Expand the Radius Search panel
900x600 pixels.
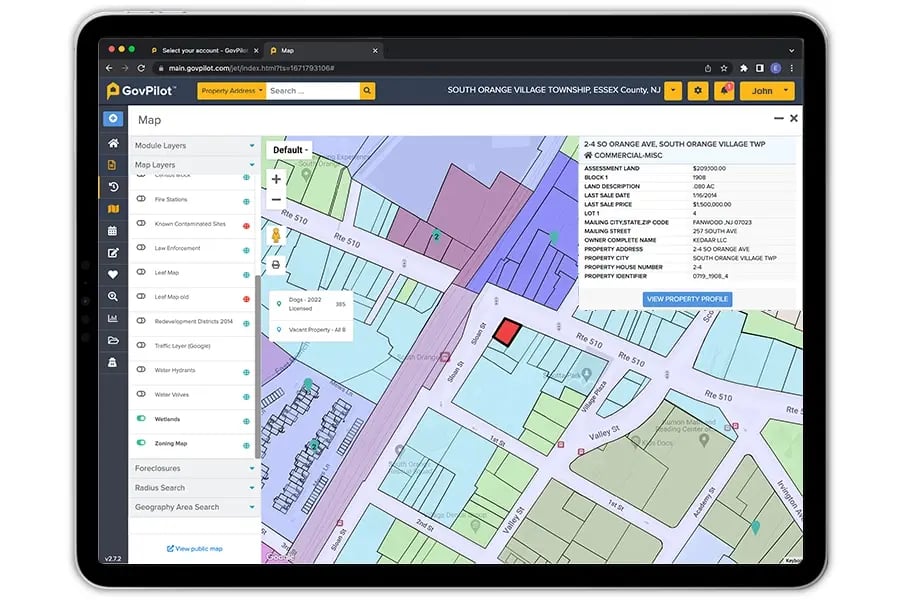194,488
